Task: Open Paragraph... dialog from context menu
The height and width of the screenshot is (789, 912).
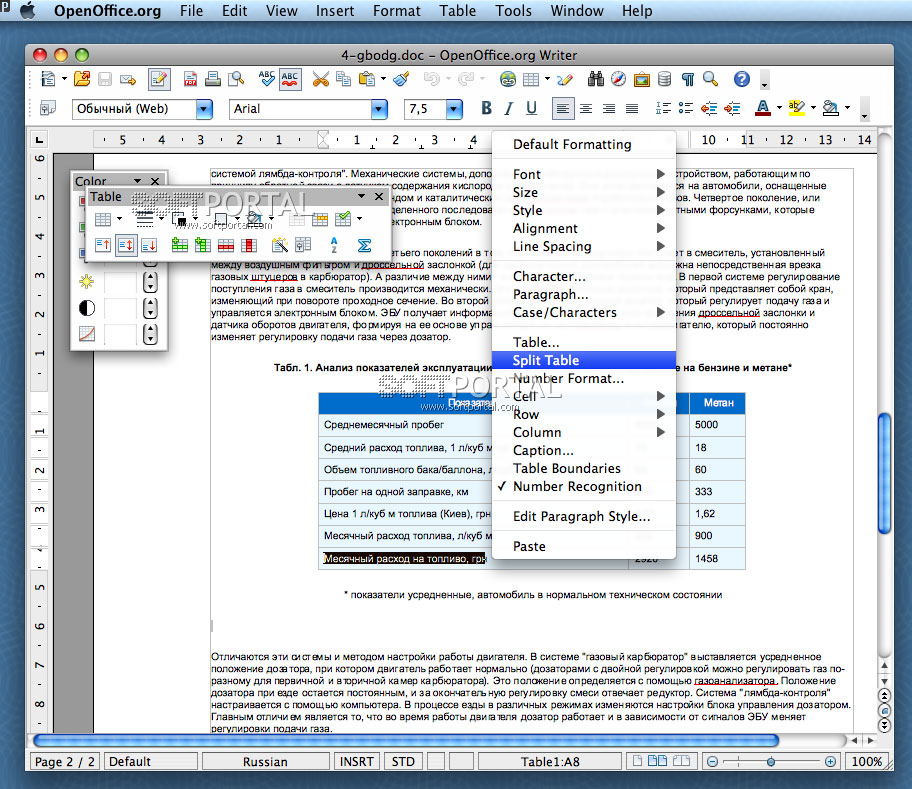Action: pyautogui.click(x=583, y=295)
